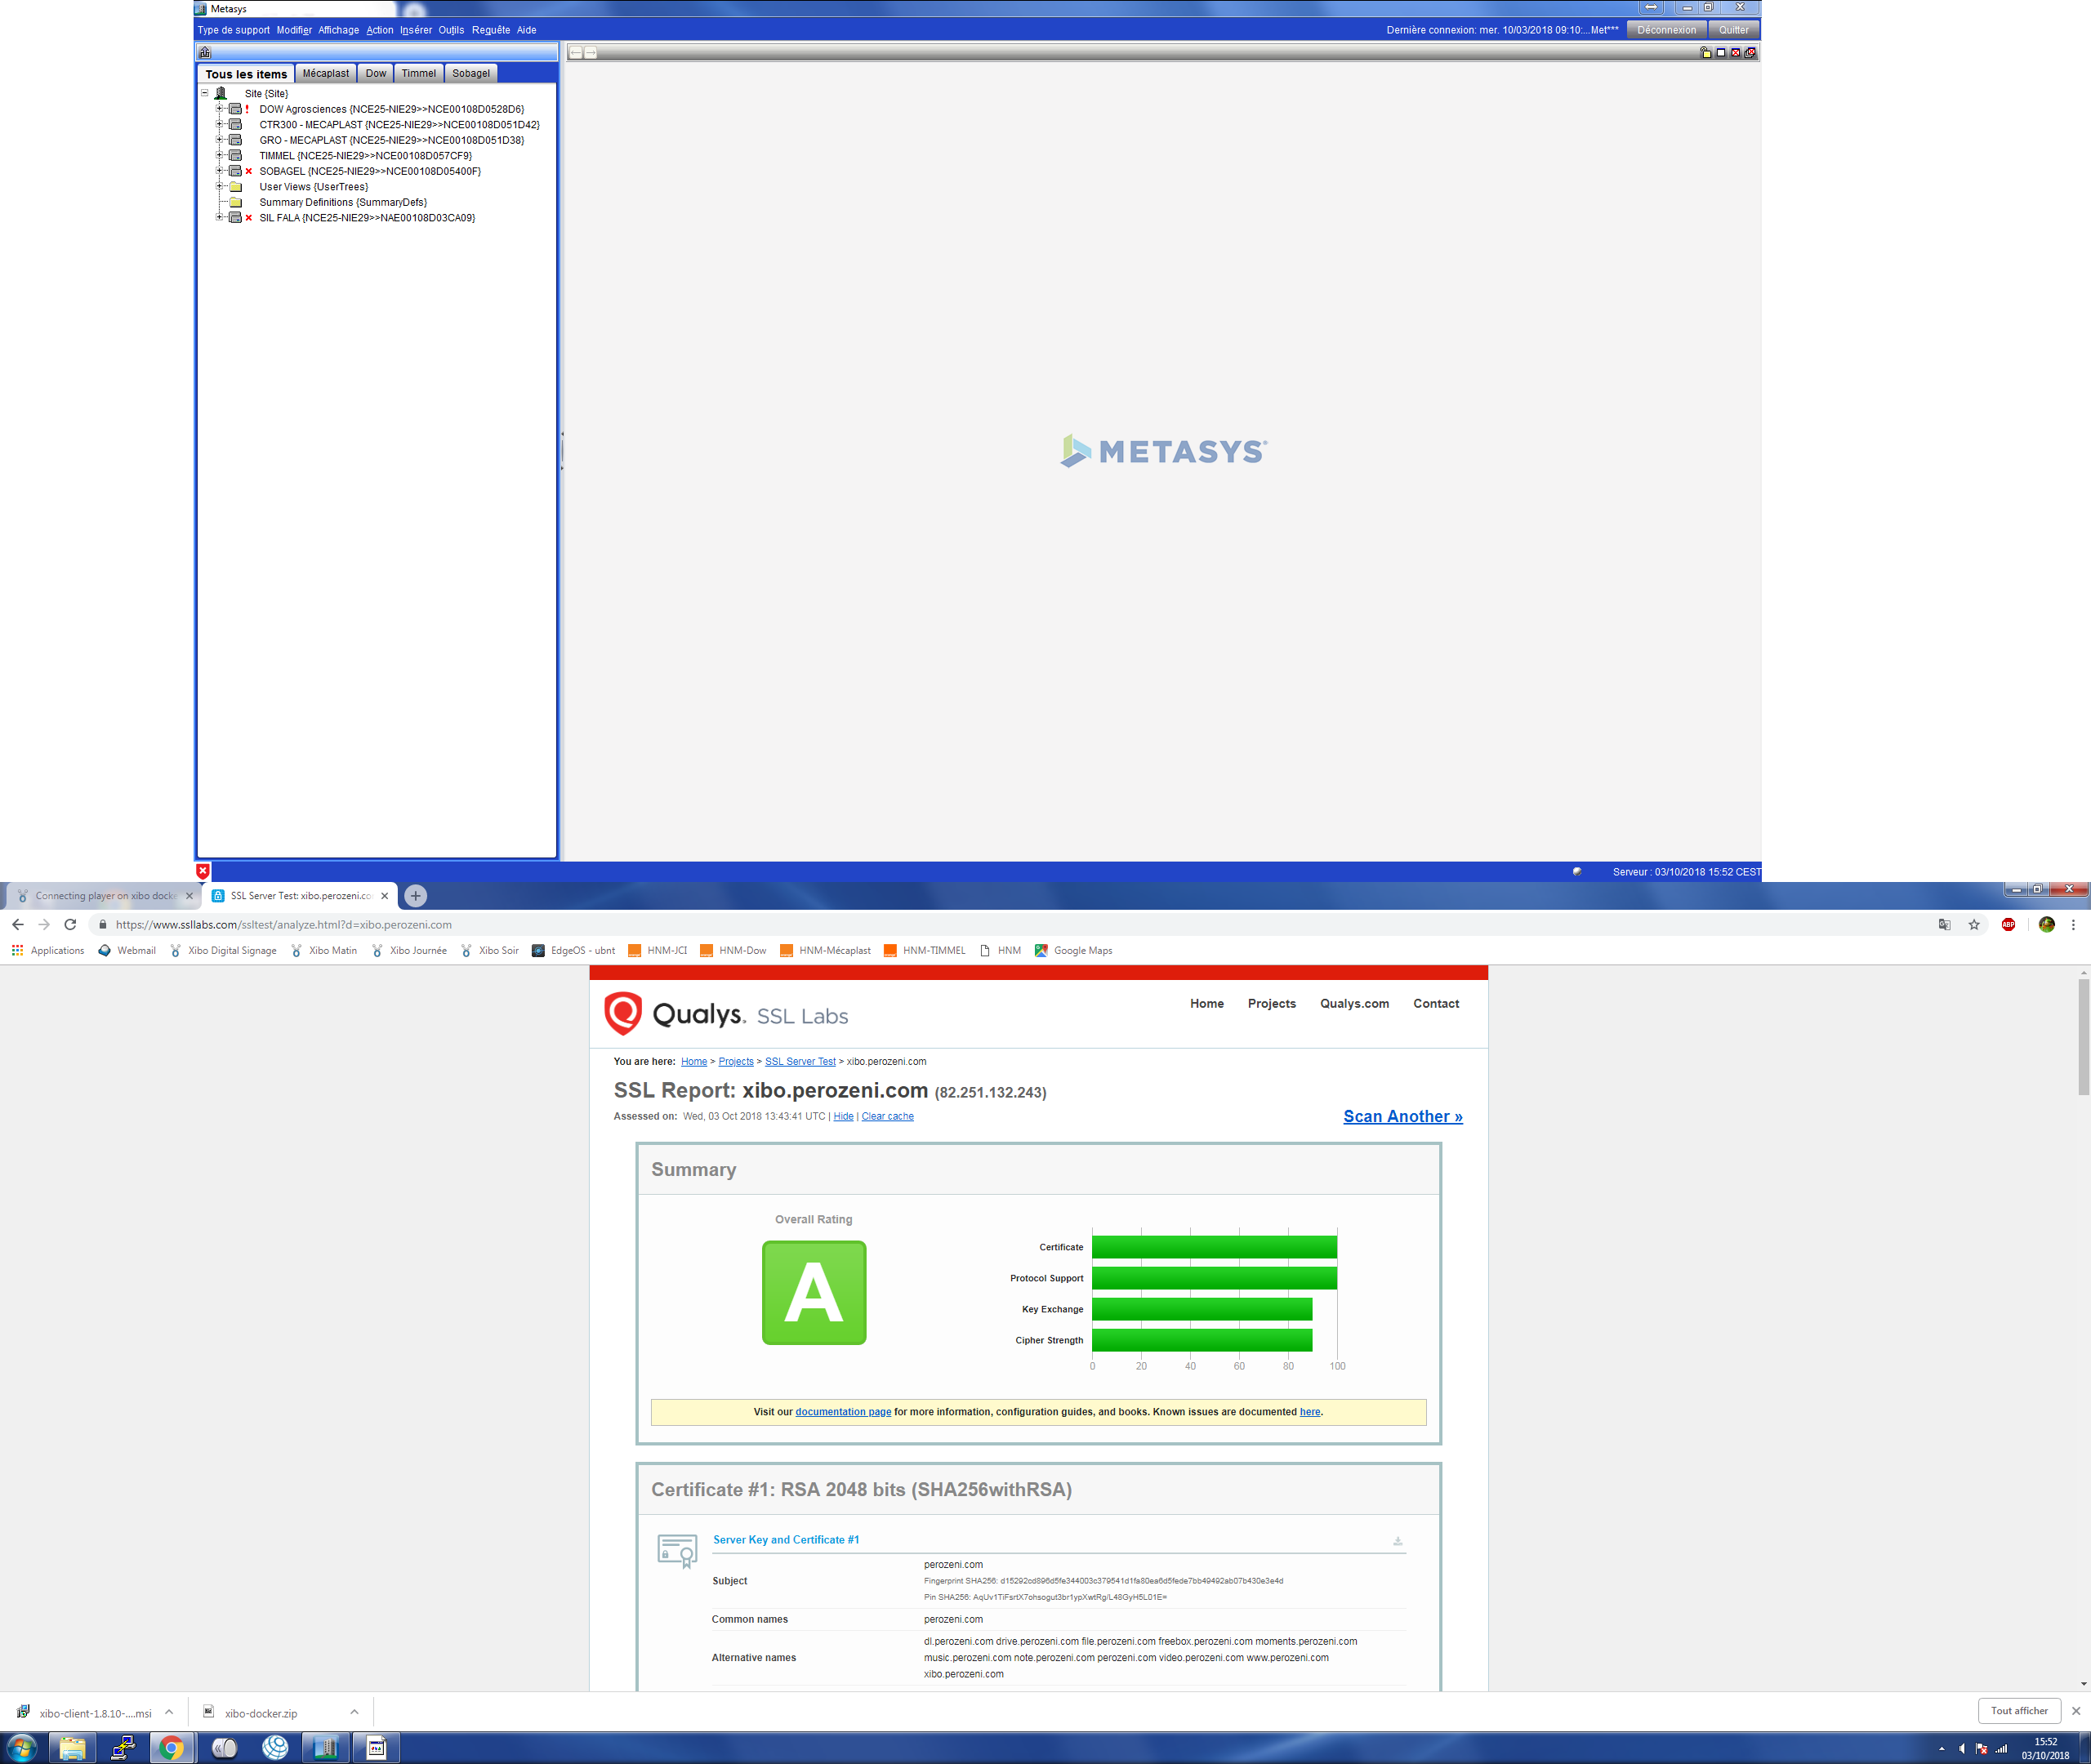Expand the TIMMEL node

pyautogui.click(x=220, y=155)
